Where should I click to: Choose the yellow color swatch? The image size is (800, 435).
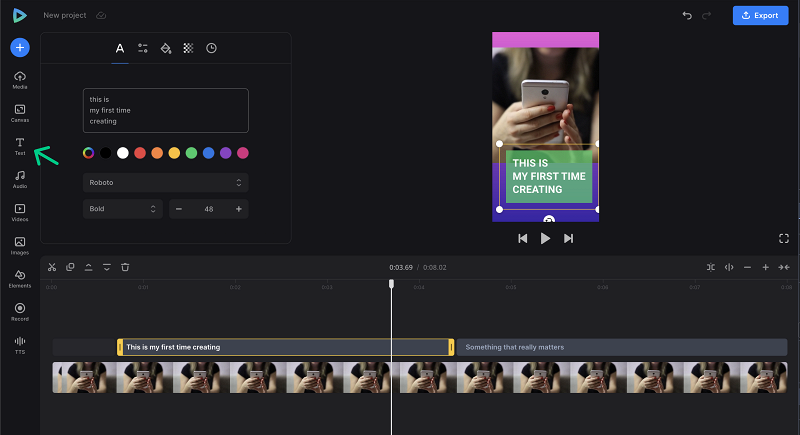point(174,153)
